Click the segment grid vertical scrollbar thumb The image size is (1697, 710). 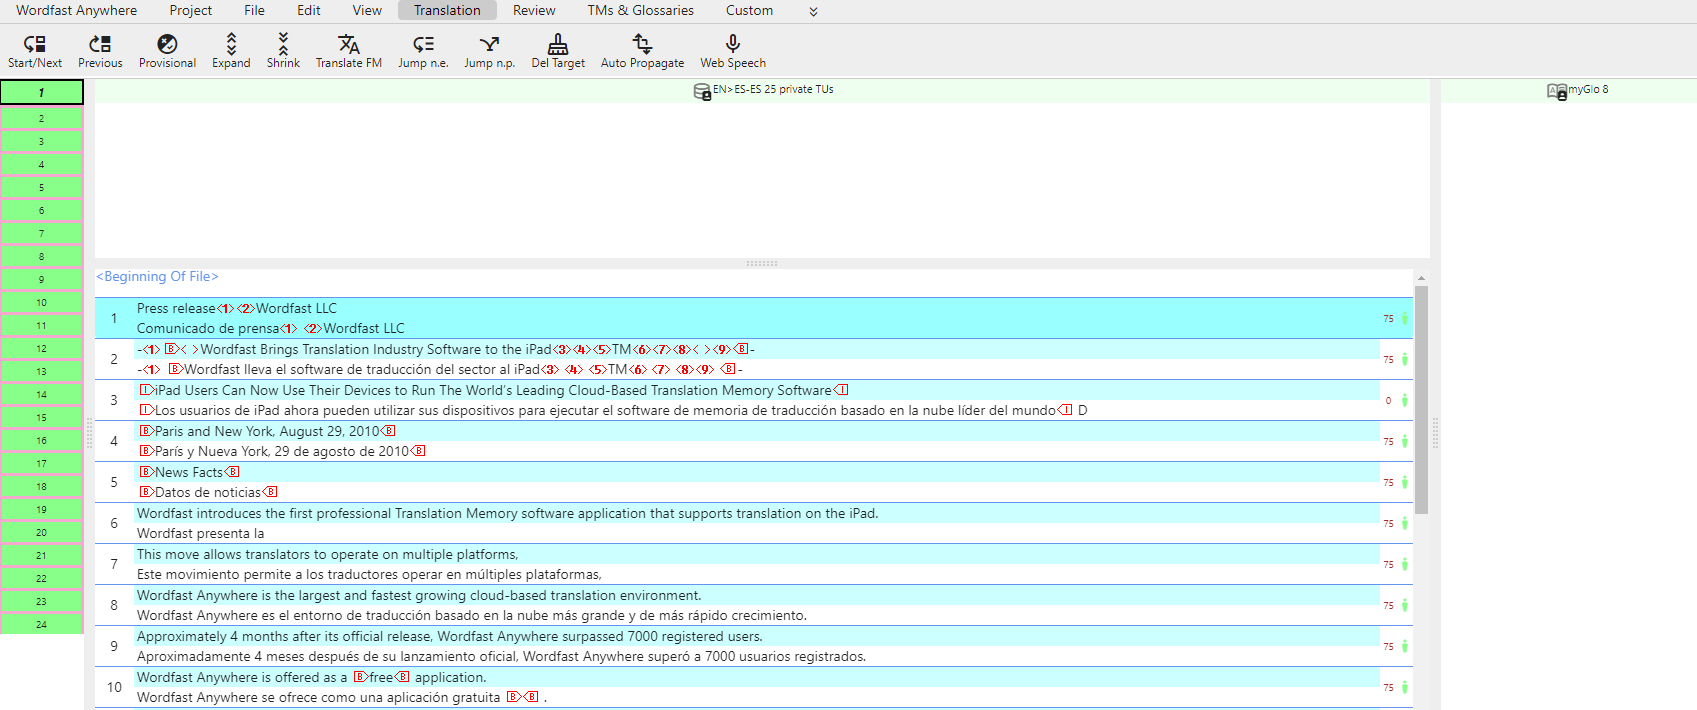click(x=1421, y=400)
